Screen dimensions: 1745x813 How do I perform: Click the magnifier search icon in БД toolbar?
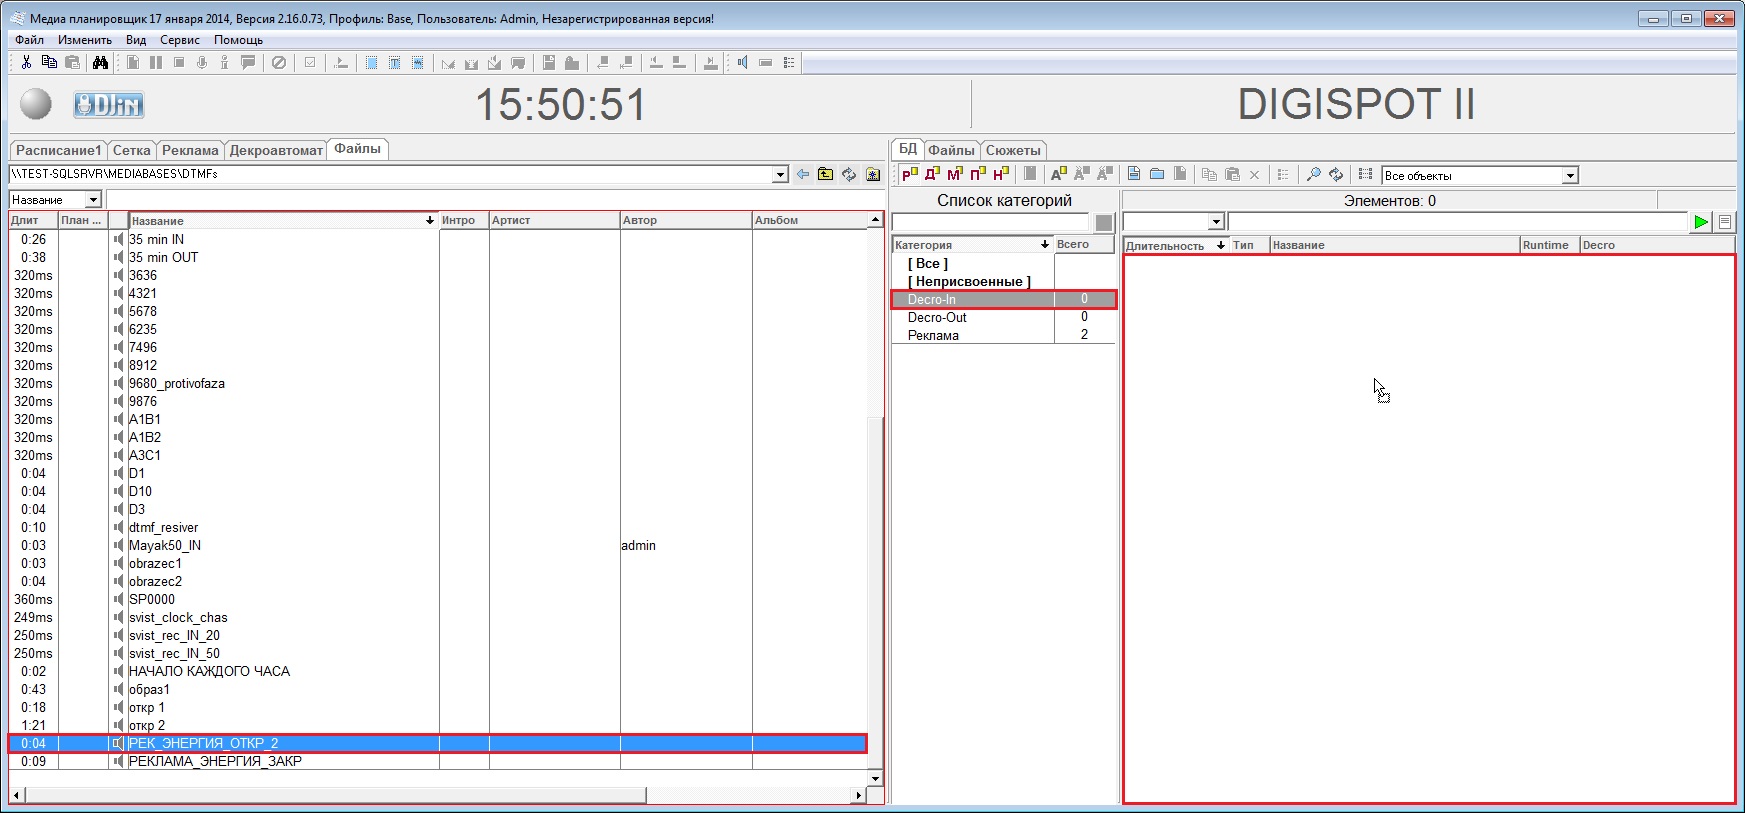click(x=1313, y=174)
